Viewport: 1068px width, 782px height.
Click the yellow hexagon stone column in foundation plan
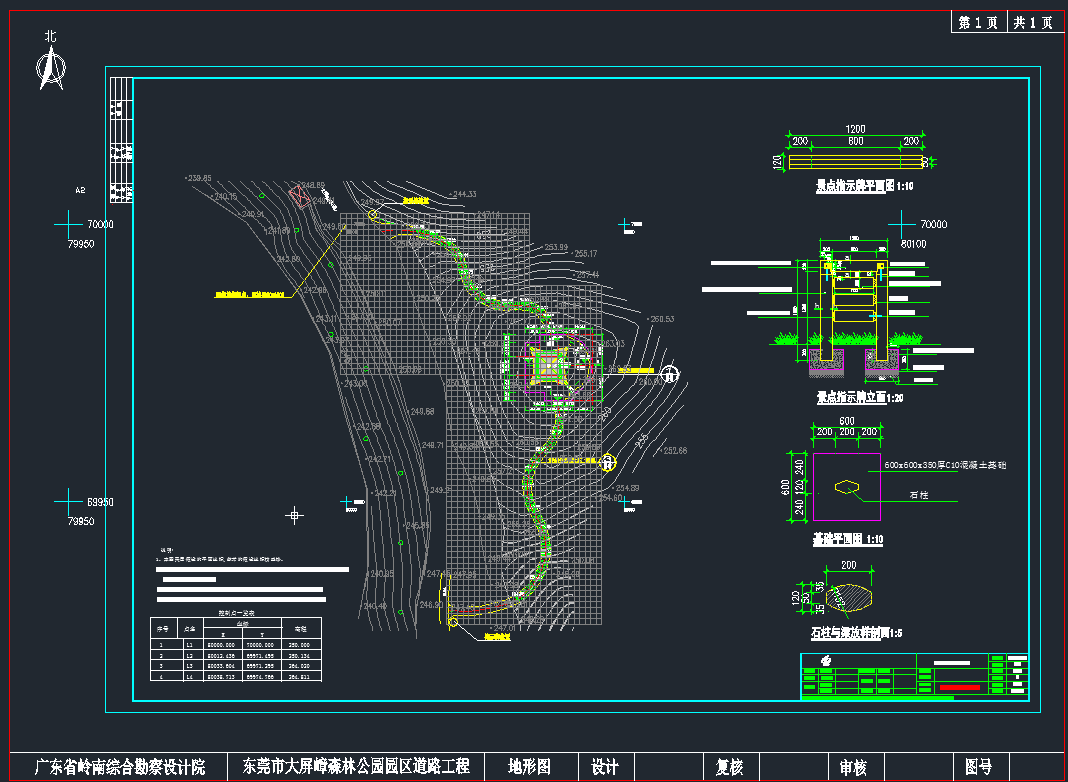[847, 488]
